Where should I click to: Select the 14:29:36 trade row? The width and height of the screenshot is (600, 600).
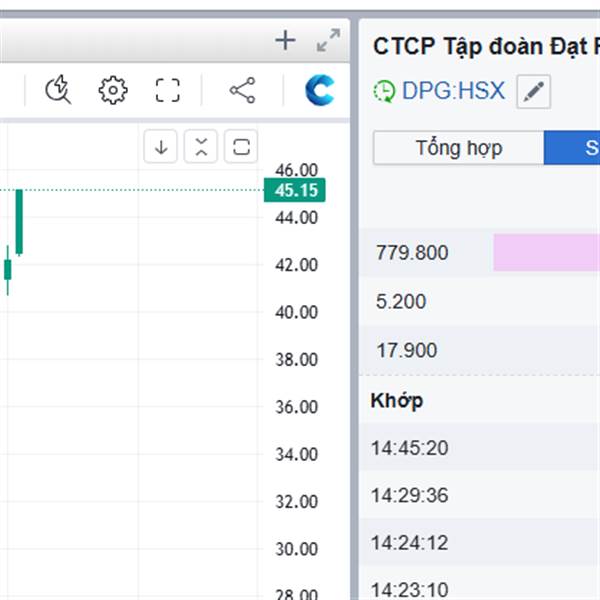click(479, 495)
